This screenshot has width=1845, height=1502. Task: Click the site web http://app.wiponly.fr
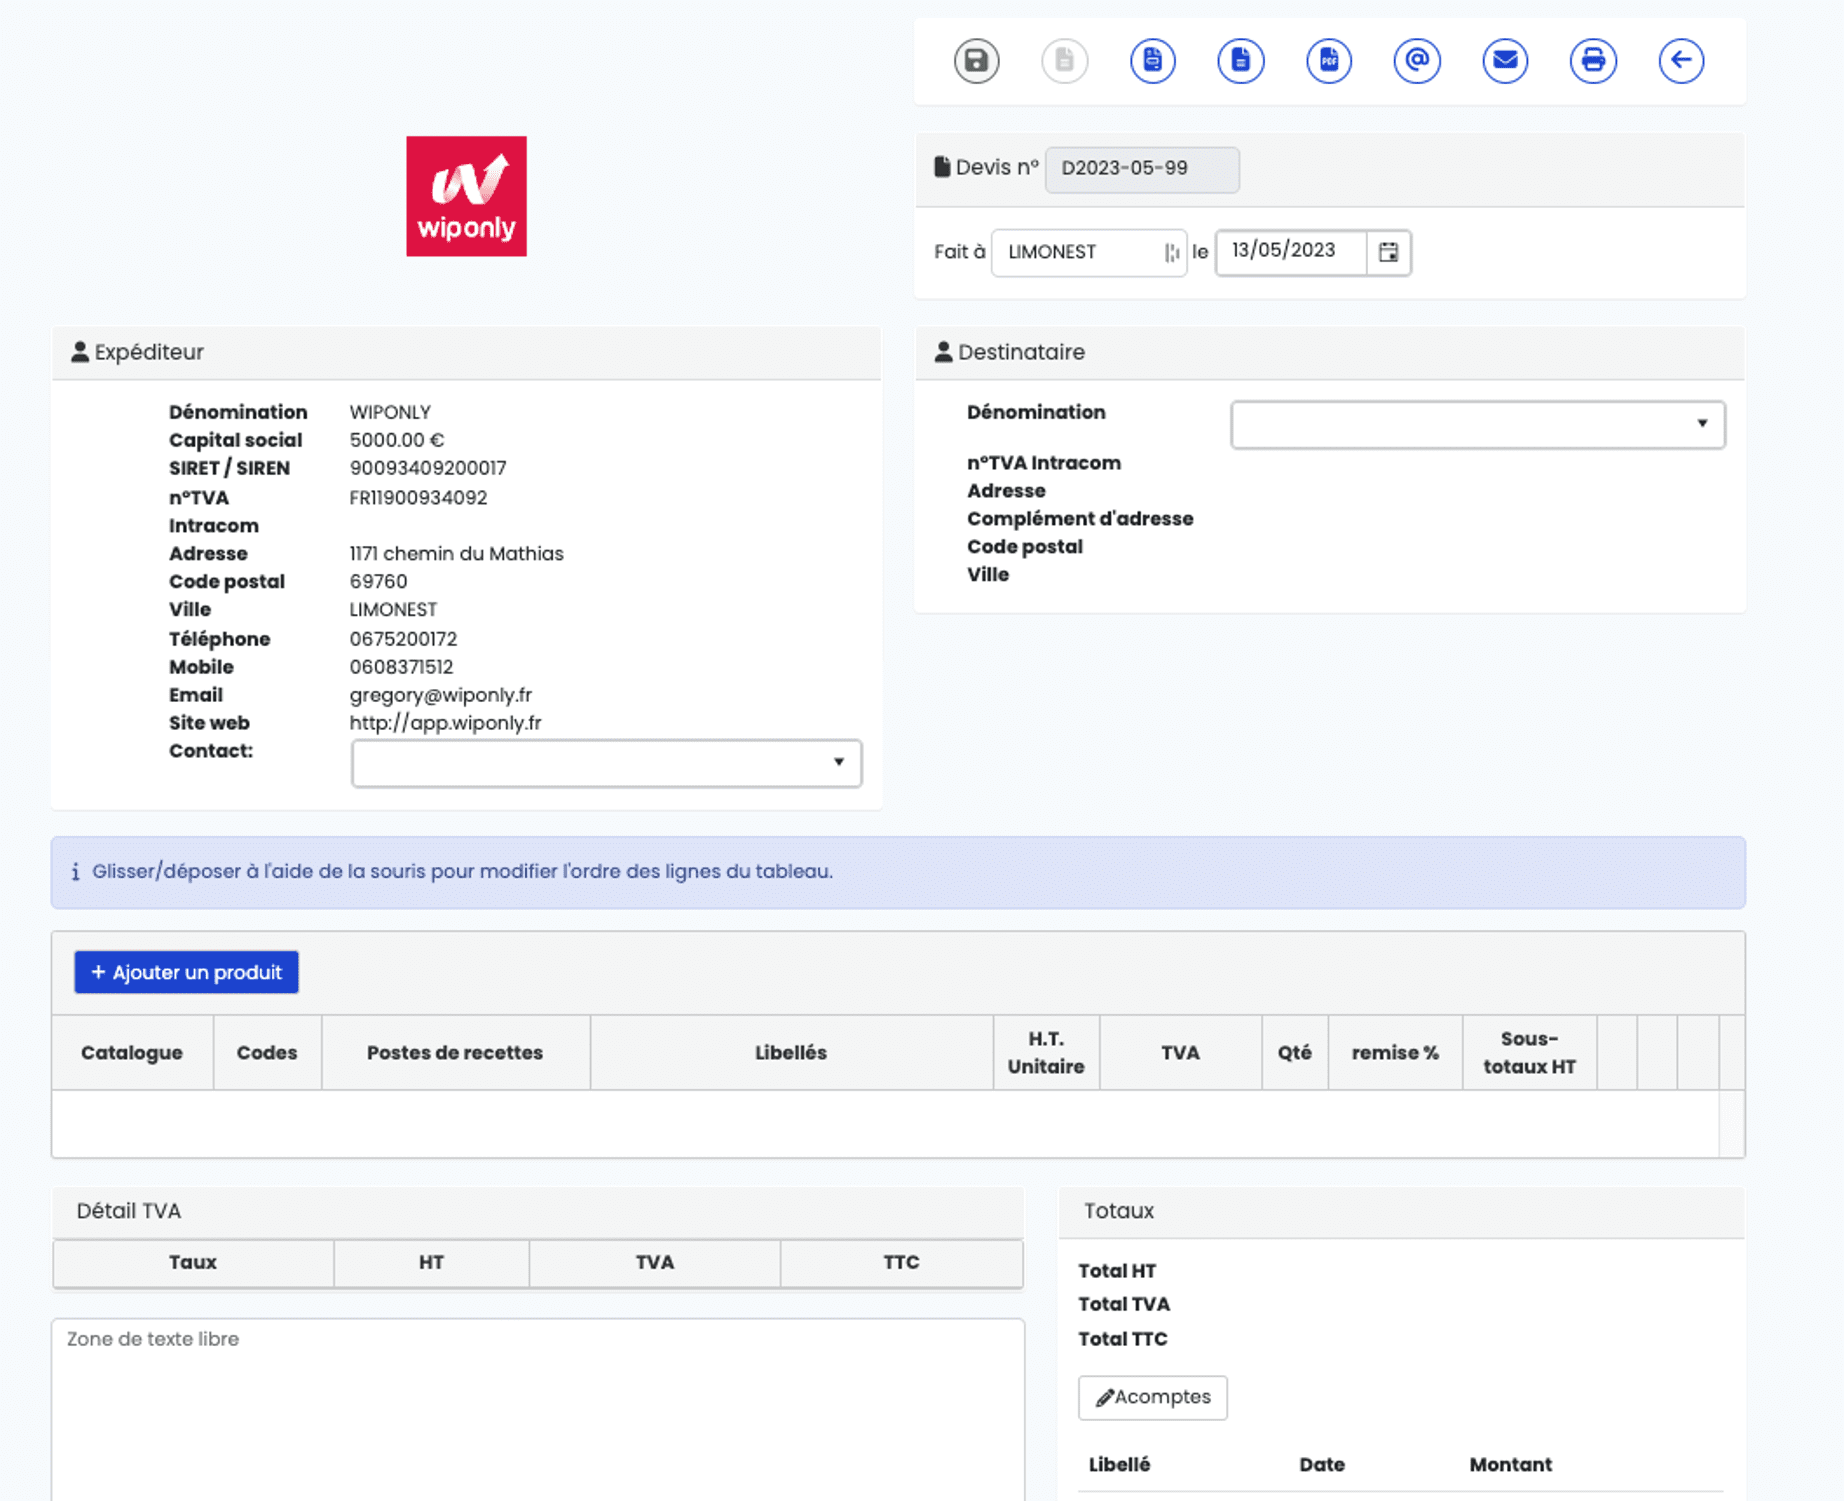coord(445,723)
